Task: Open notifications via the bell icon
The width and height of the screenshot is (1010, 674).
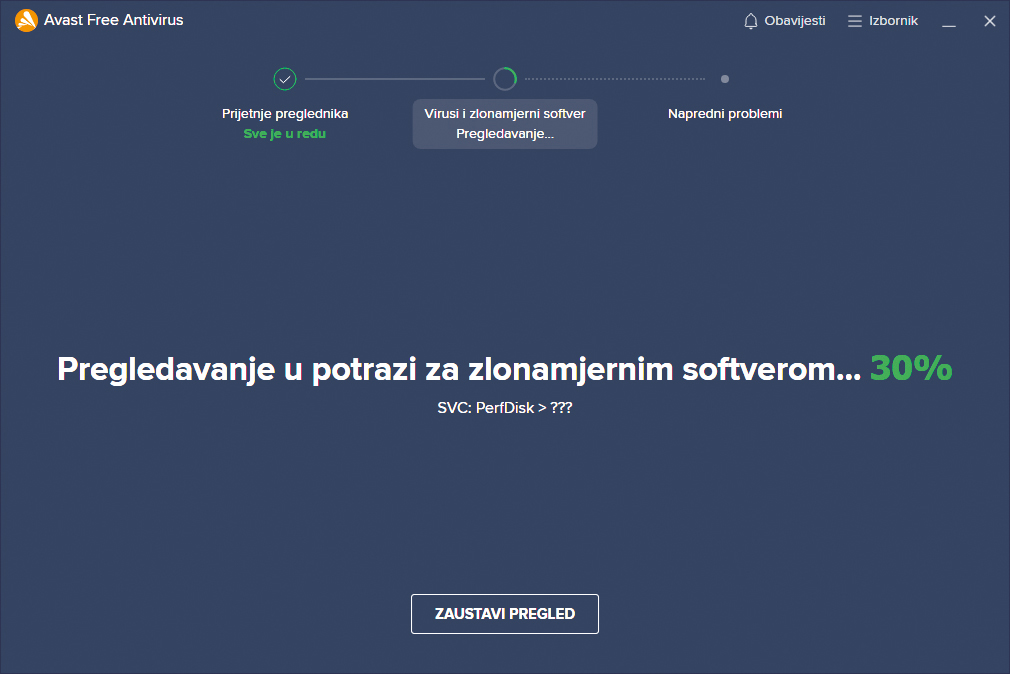Action: 751,21
